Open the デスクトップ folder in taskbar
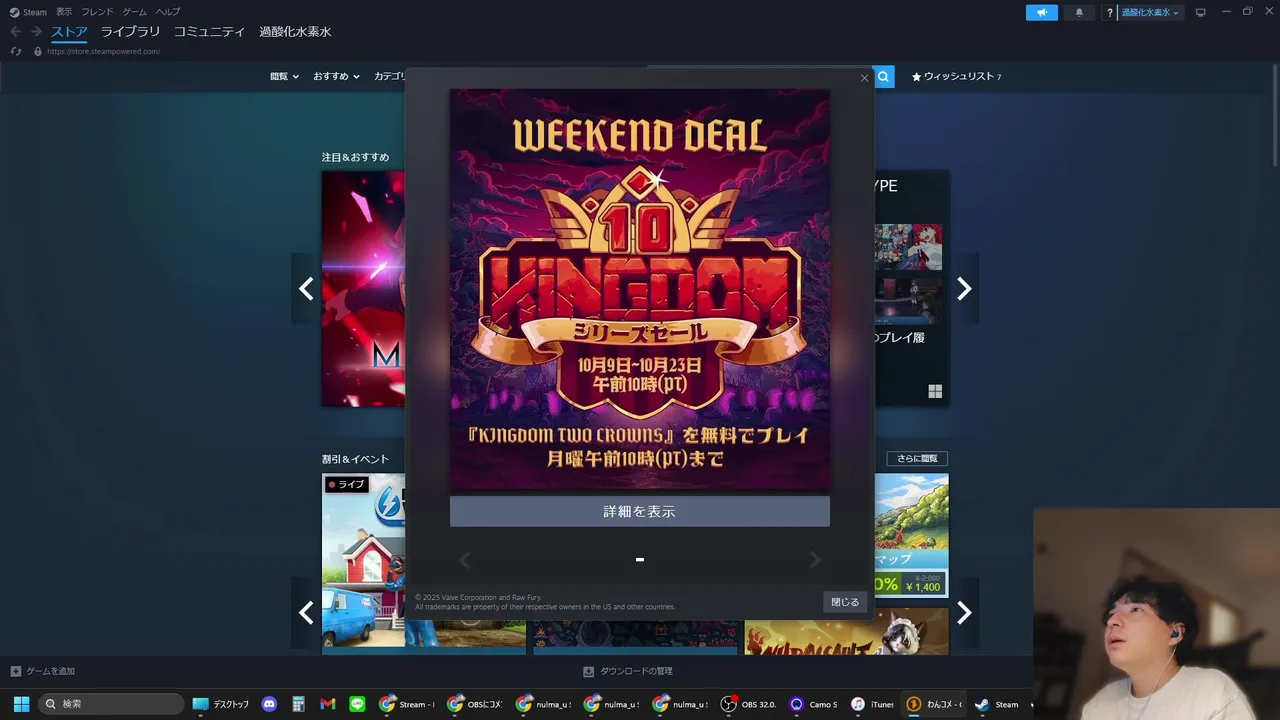This screenshot has height=720, width=1280. 220,704
